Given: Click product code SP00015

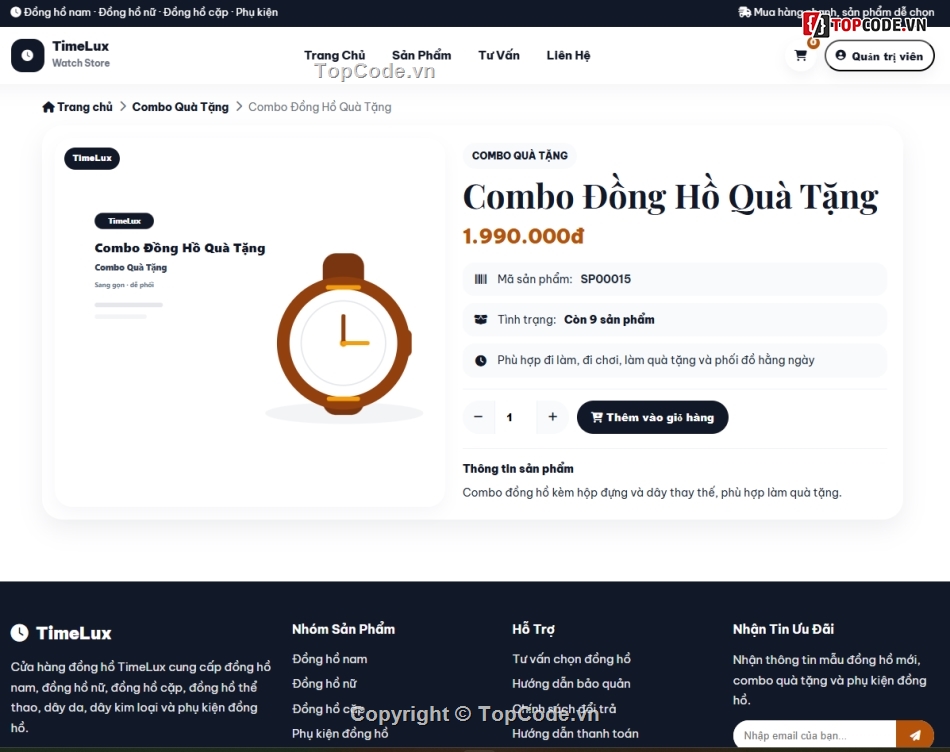Looking at the screenshot, I should pos(606,279).
